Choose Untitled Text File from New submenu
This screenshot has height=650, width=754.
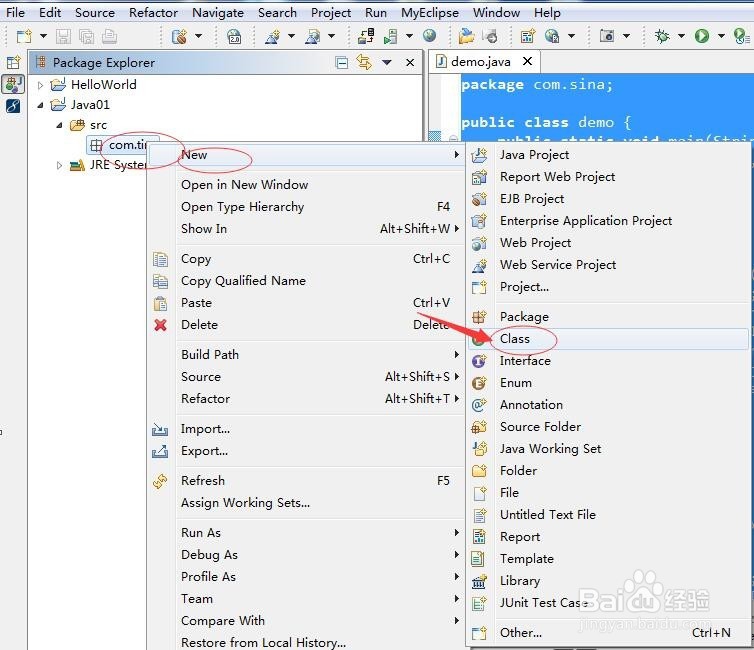tap(608, 515)
